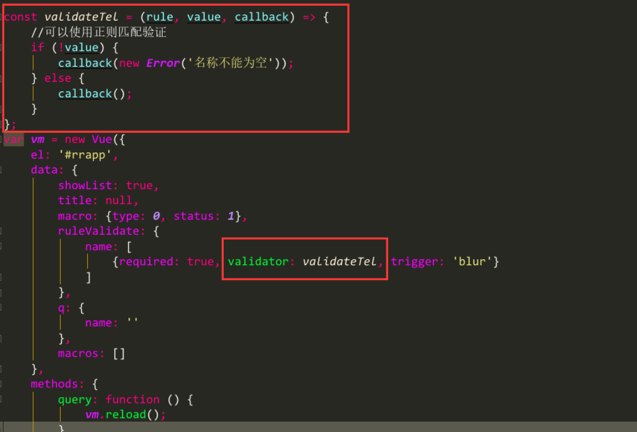This screenshot has width=637, height=432.
Task: Click 'reload' in the vm.reload() call
Action: [126, 415]
